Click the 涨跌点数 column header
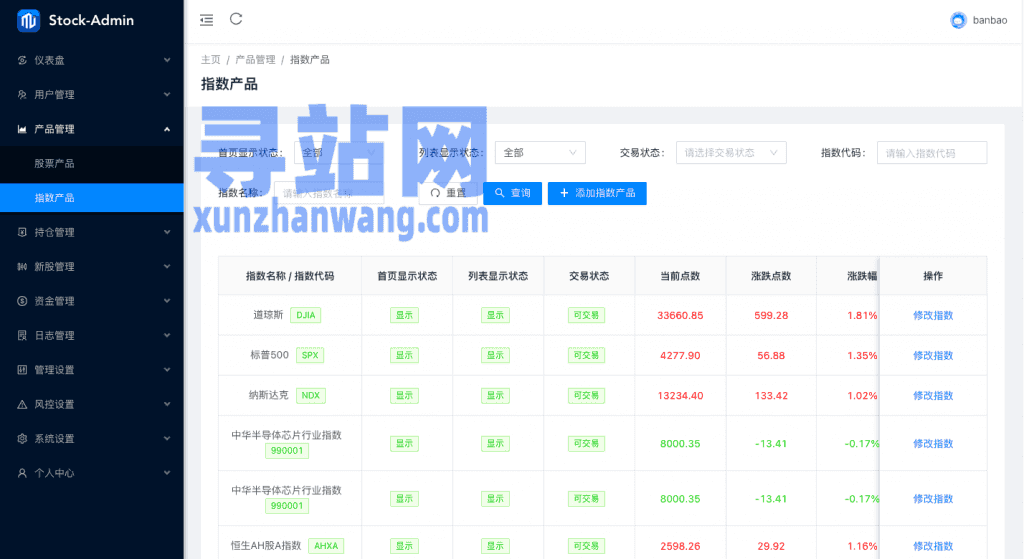 click(x=771, y=276)
